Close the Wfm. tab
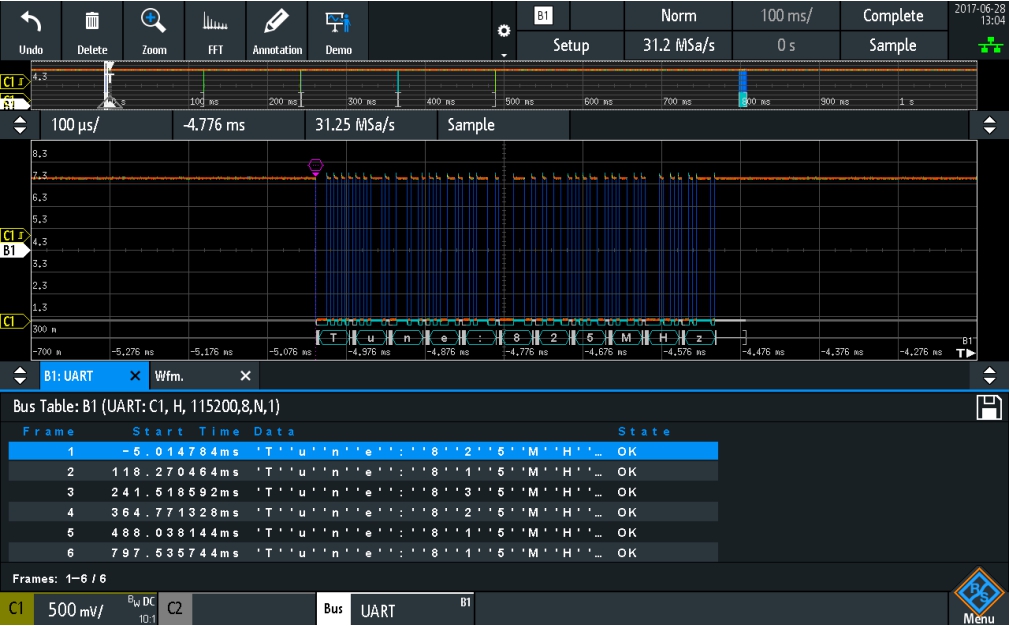1010x626 pixels. click(x=245, y=376)
